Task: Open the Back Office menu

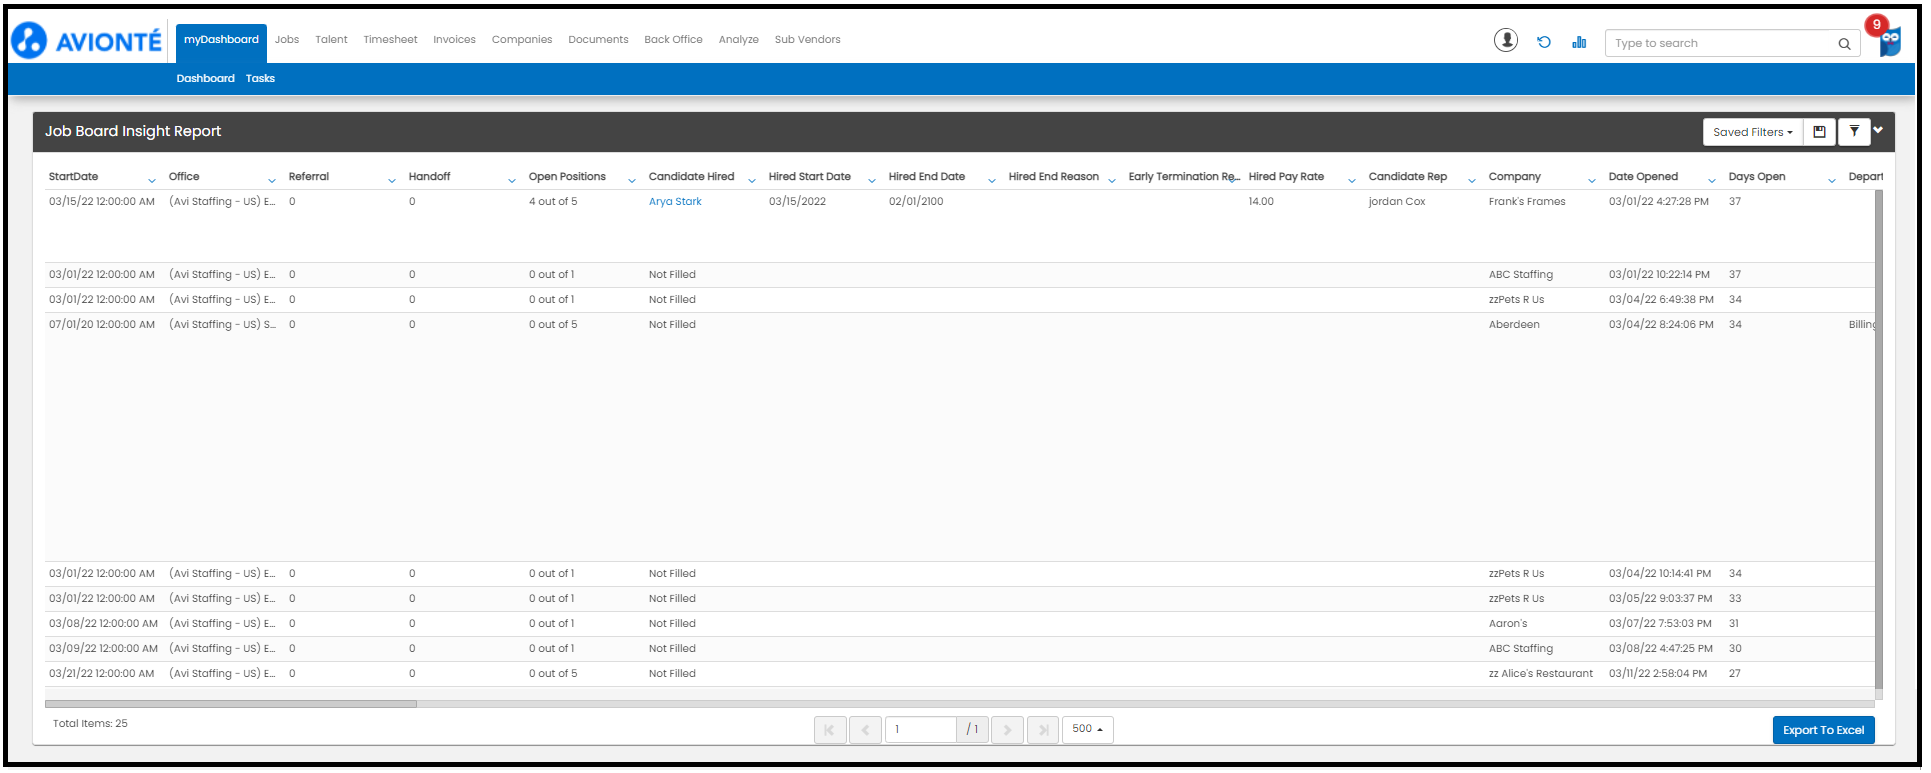Action: (673, 40)
